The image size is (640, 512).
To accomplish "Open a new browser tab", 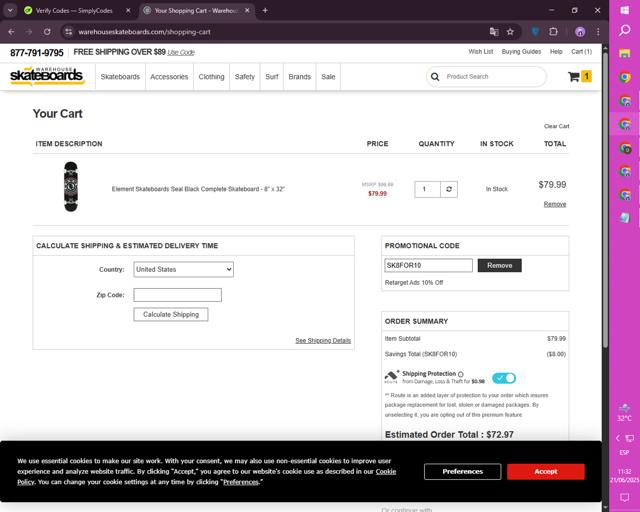I will point(265,11).
